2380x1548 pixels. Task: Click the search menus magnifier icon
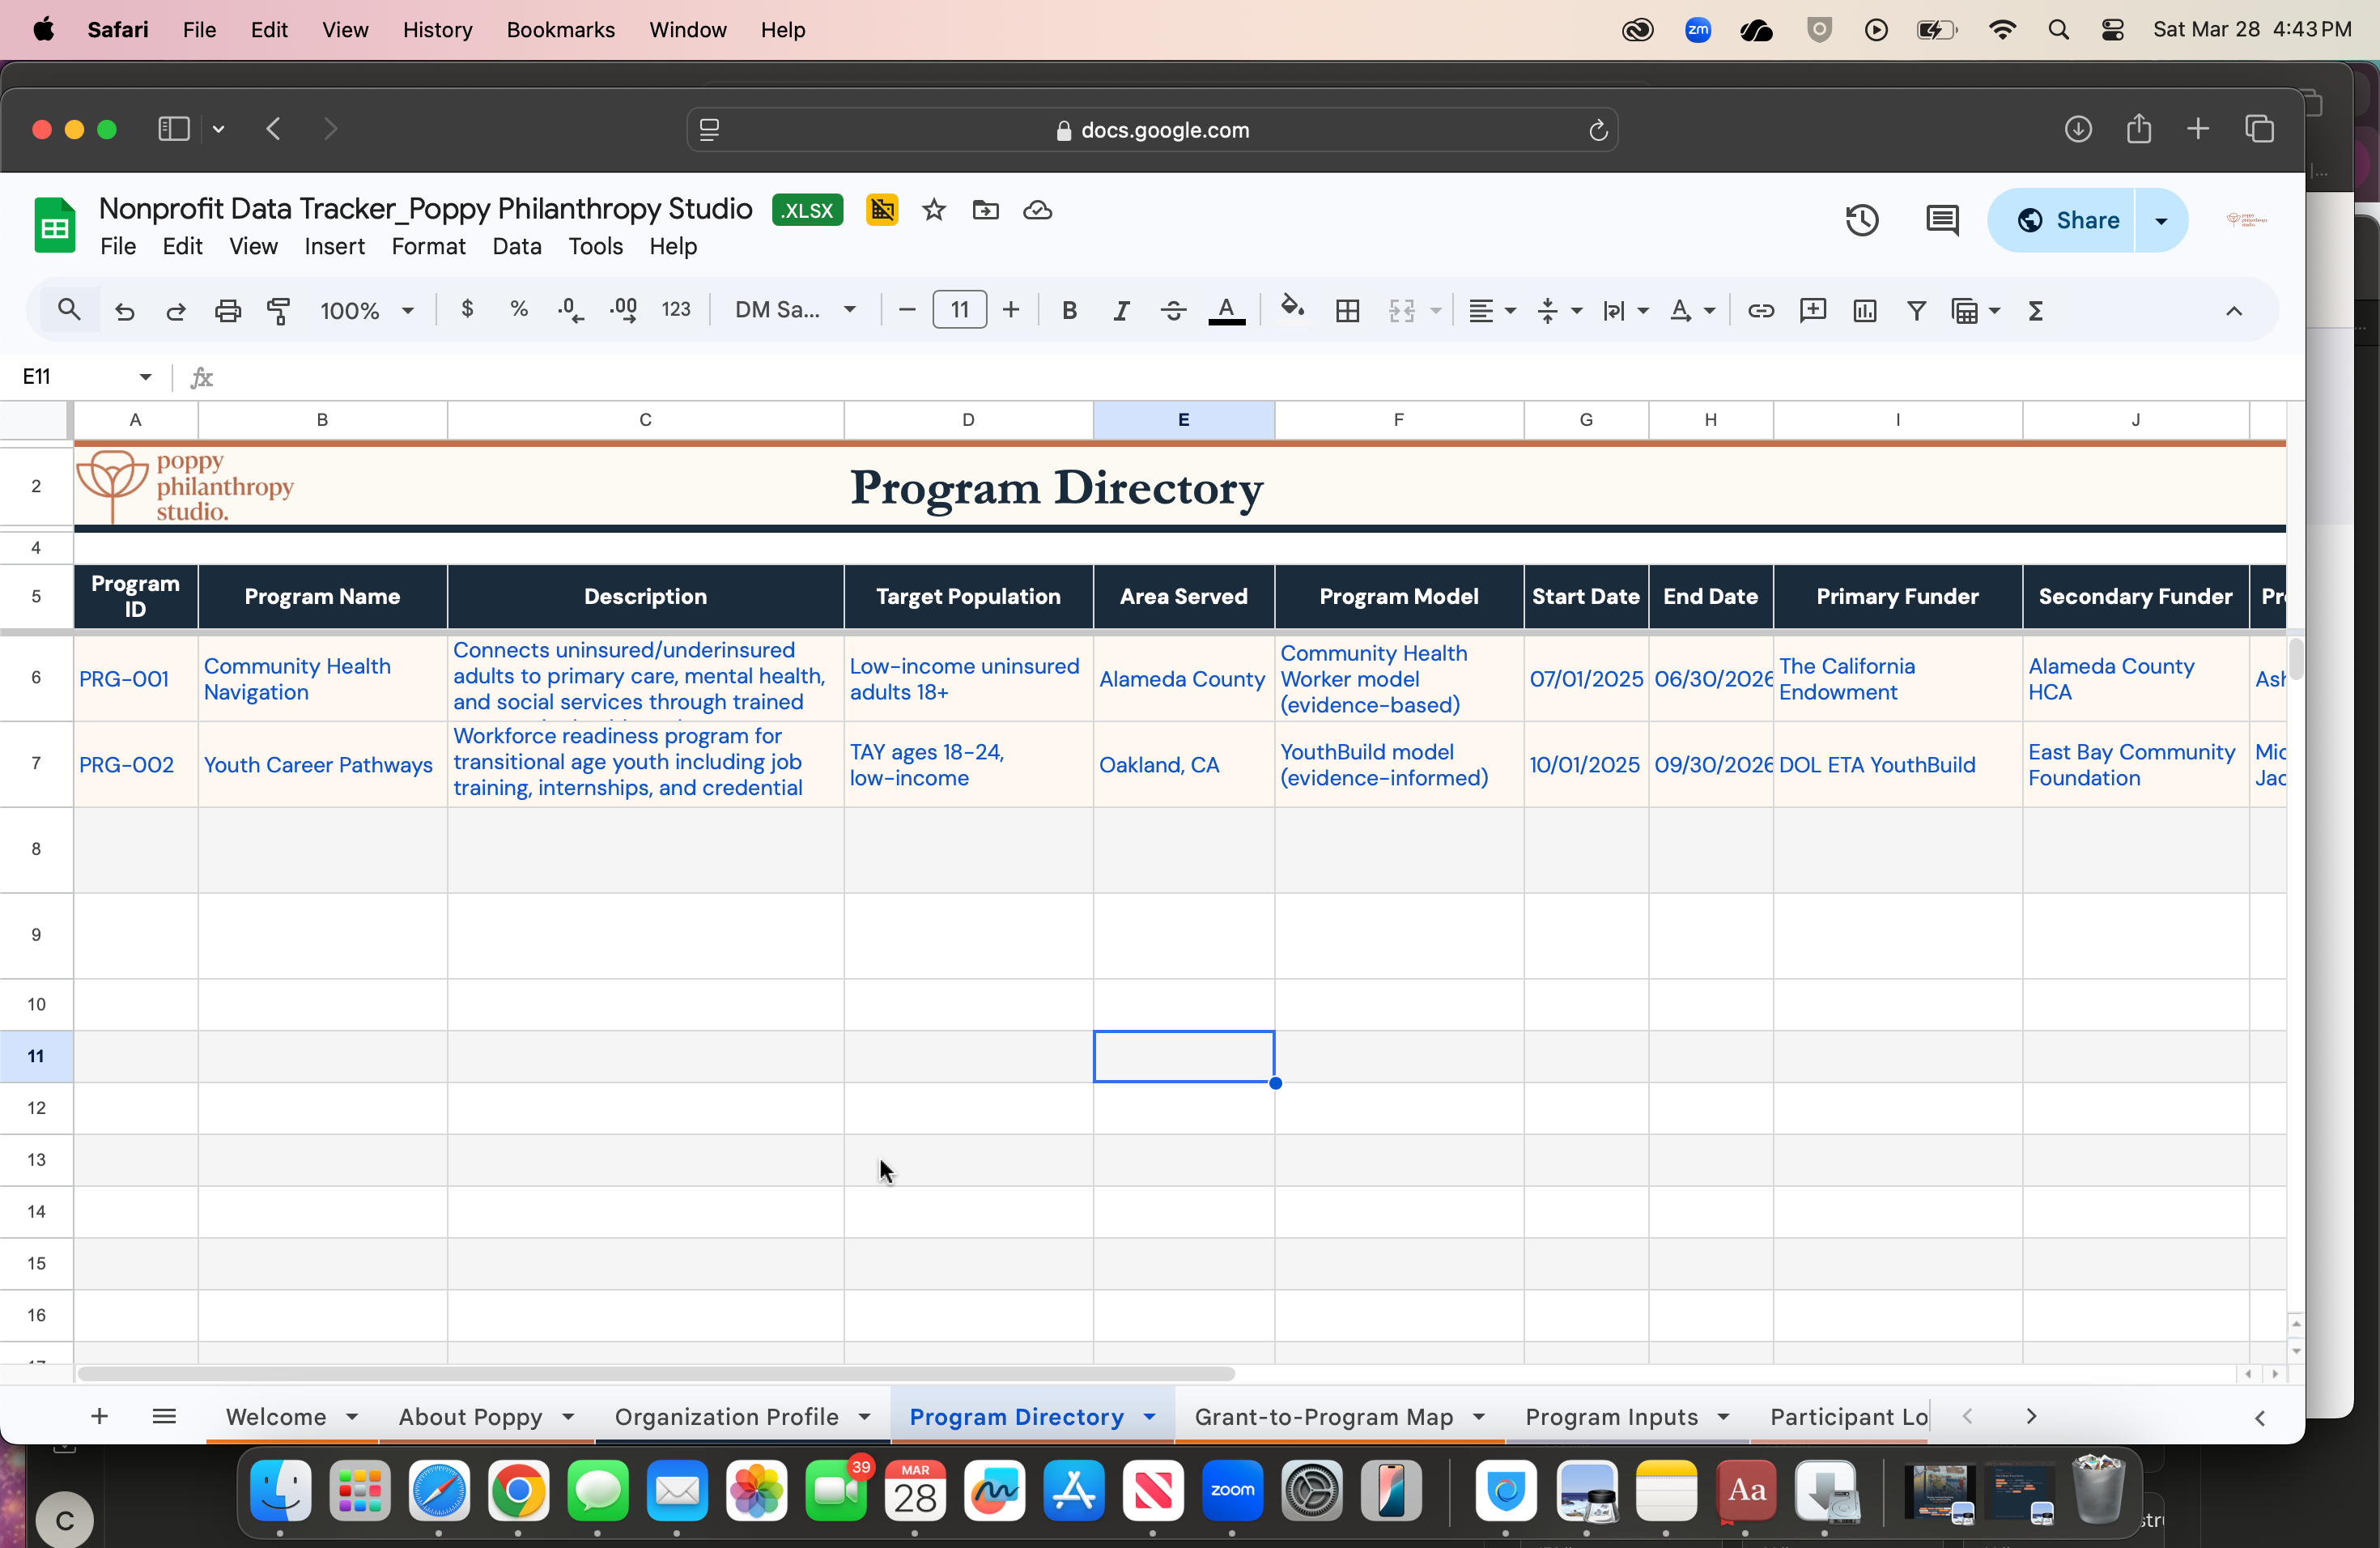point(69,310)
